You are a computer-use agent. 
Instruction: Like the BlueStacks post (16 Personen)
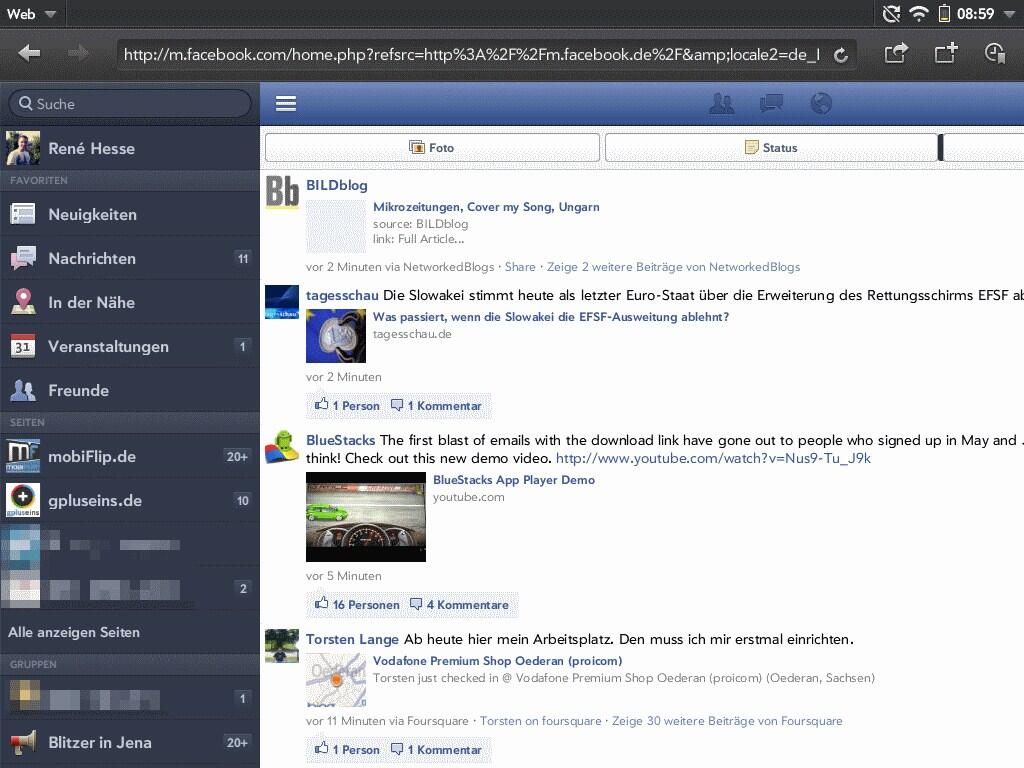pyautogui.click(x=357, y=605)
